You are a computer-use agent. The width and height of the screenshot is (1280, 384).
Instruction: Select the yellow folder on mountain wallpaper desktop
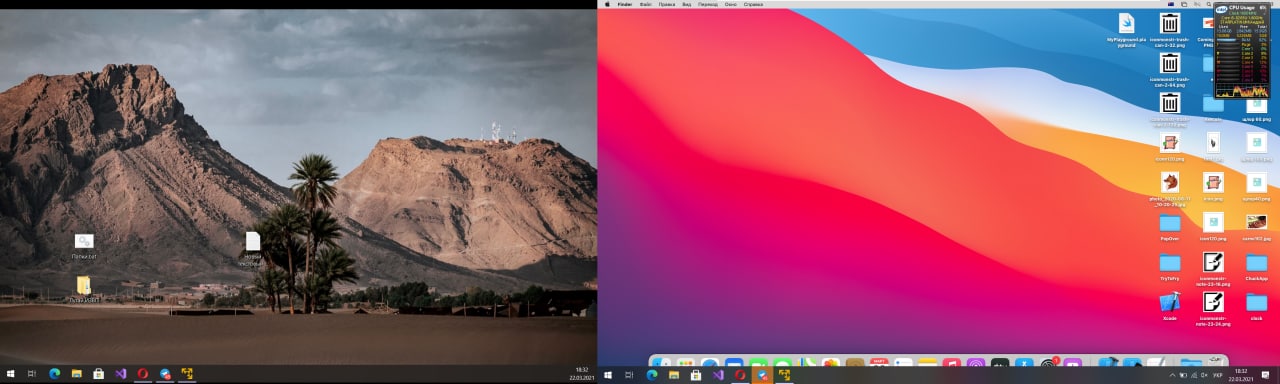[84, 289]
